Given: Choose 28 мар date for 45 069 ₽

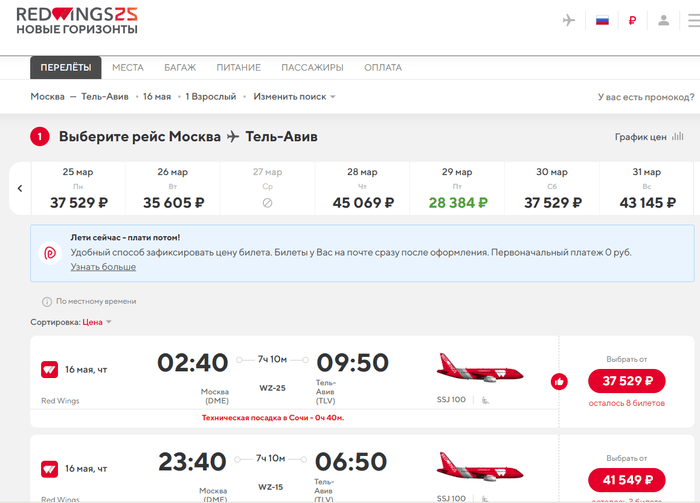Looking at the screenshot, I should pyautogui.click(x=362, y=188).
